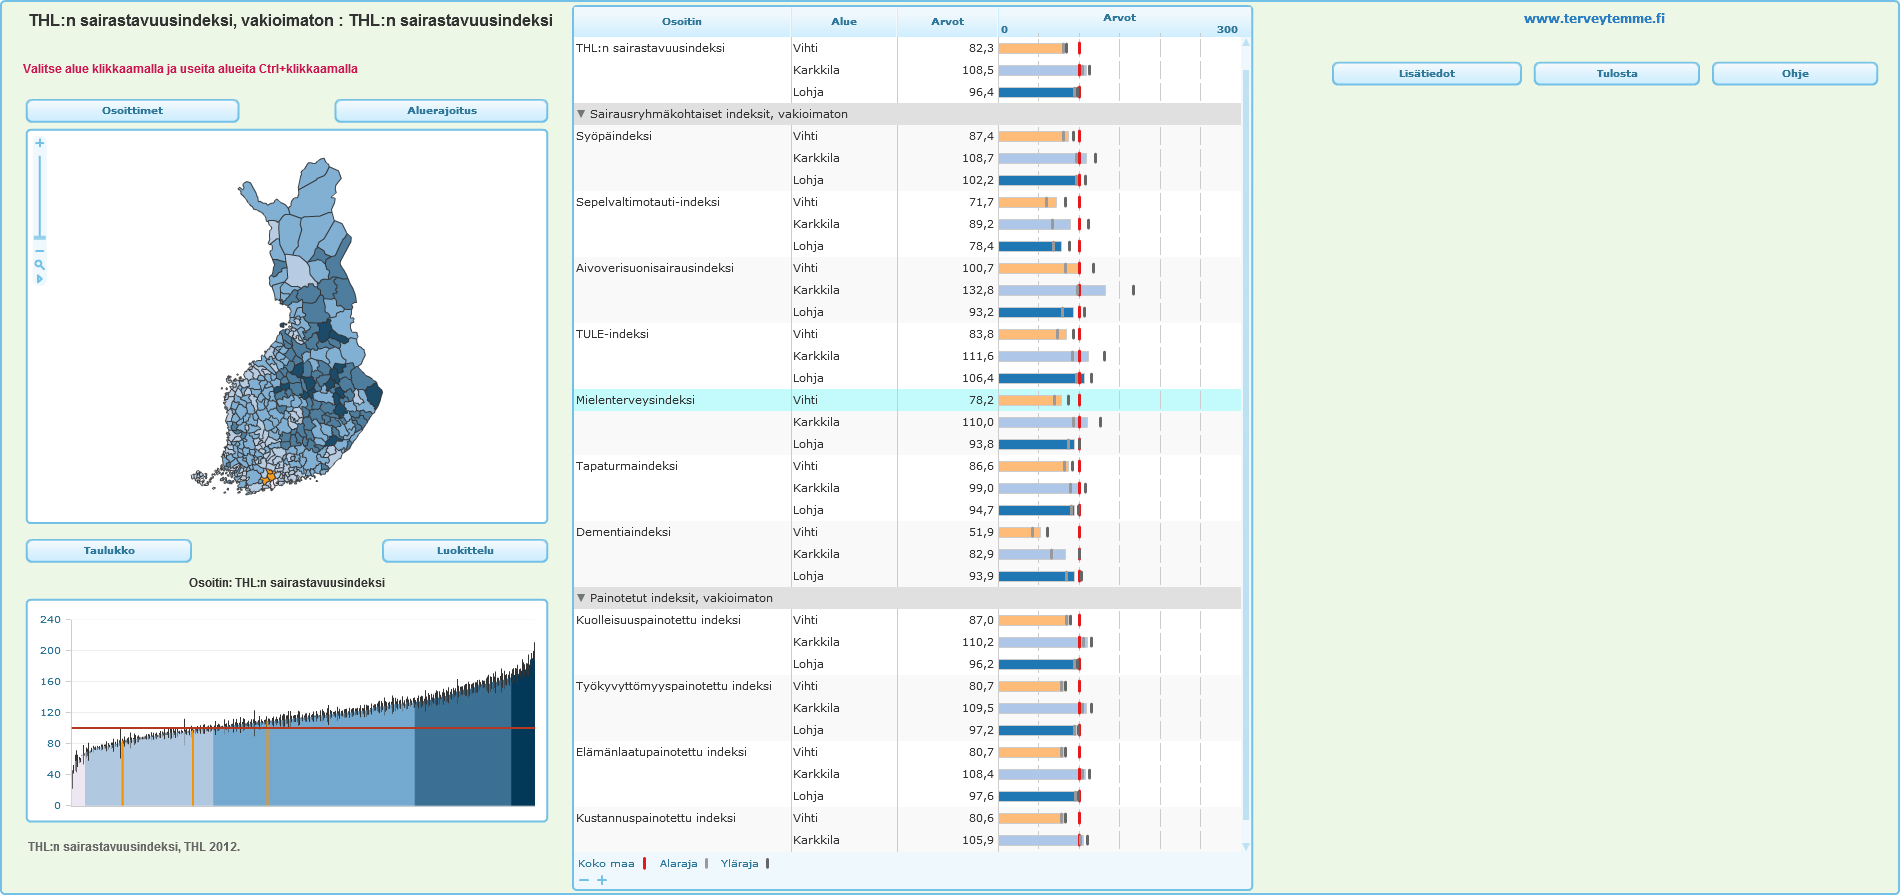Viewport: 1900px width, 895px height.
Task: Select the Tapaturmaindeksi indicator
Action: click(627, 466)
